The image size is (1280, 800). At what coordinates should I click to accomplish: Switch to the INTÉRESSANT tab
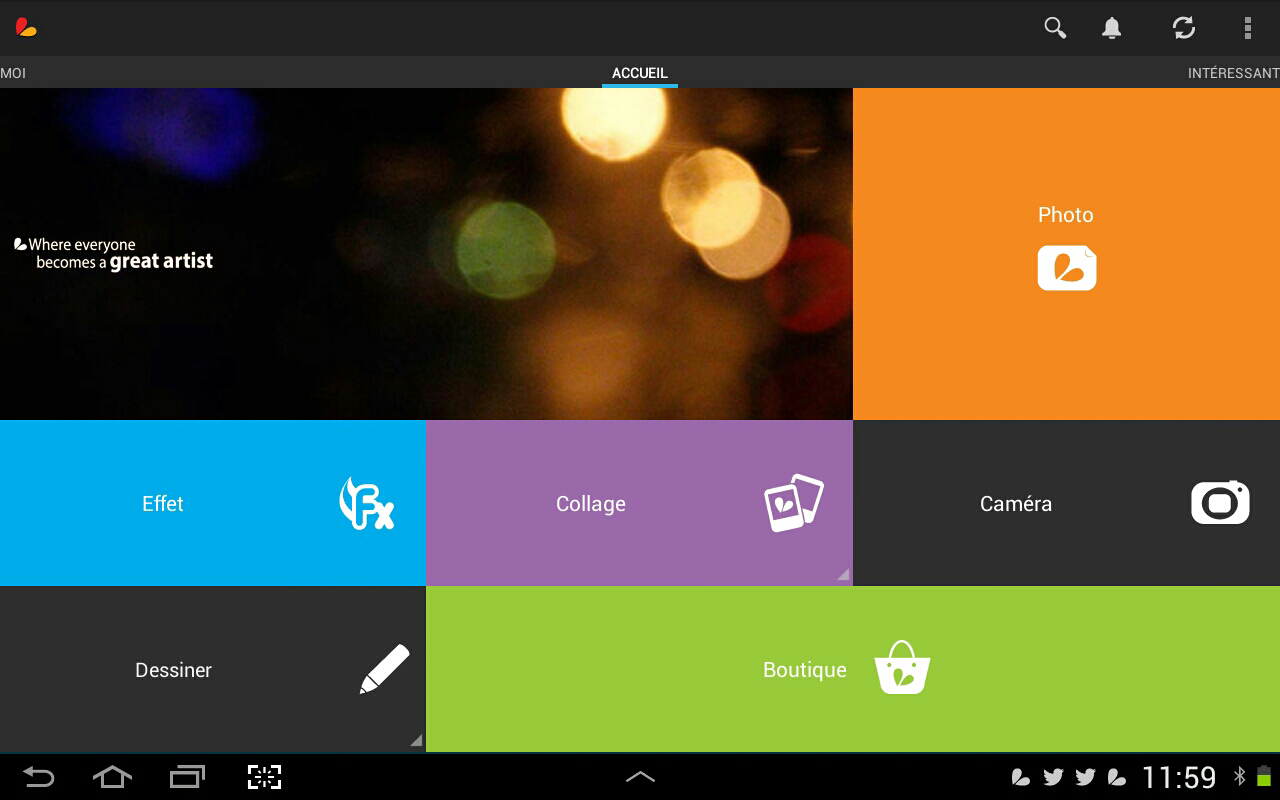pyautogui.click(x=1232, y=73)
